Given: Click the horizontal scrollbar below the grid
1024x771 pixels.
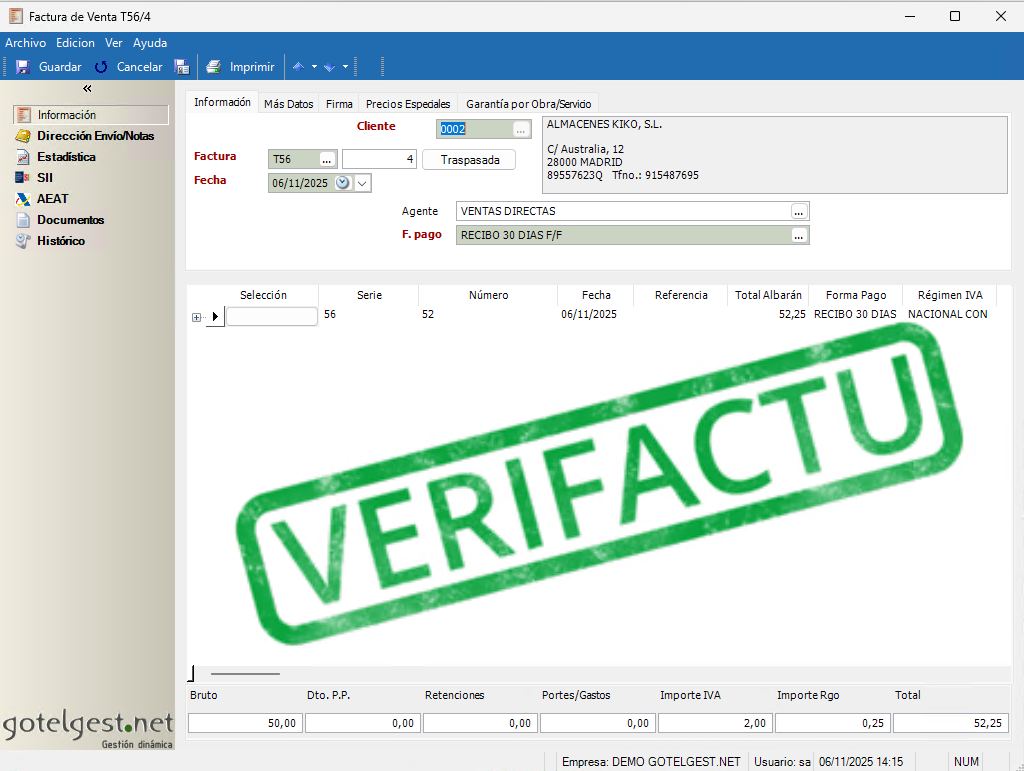Looking at the screenshot, I should (245, 674).
